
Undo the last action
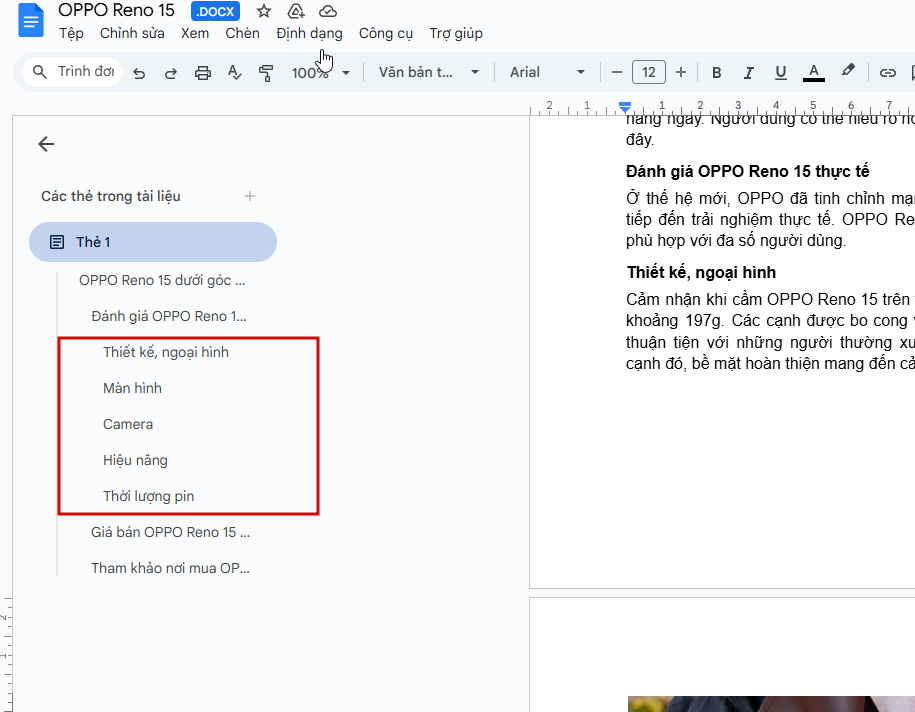(139, 73)
